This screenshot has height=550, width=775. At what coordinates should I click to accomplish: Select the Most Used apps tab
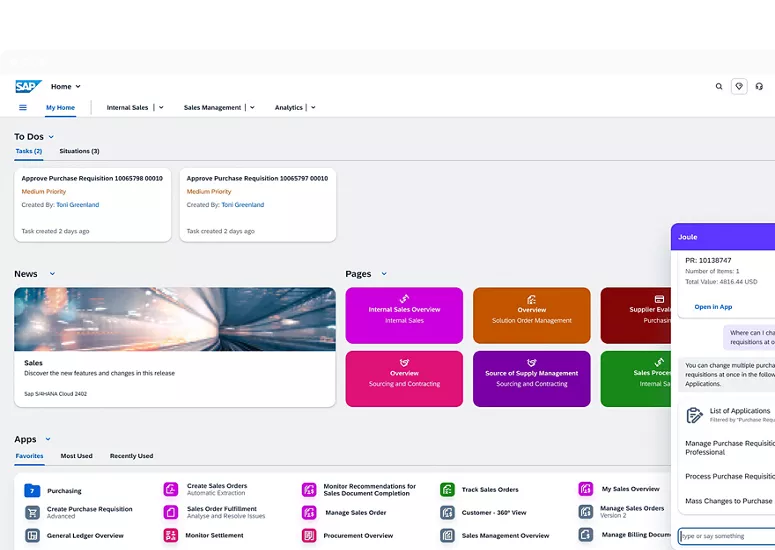76,456
